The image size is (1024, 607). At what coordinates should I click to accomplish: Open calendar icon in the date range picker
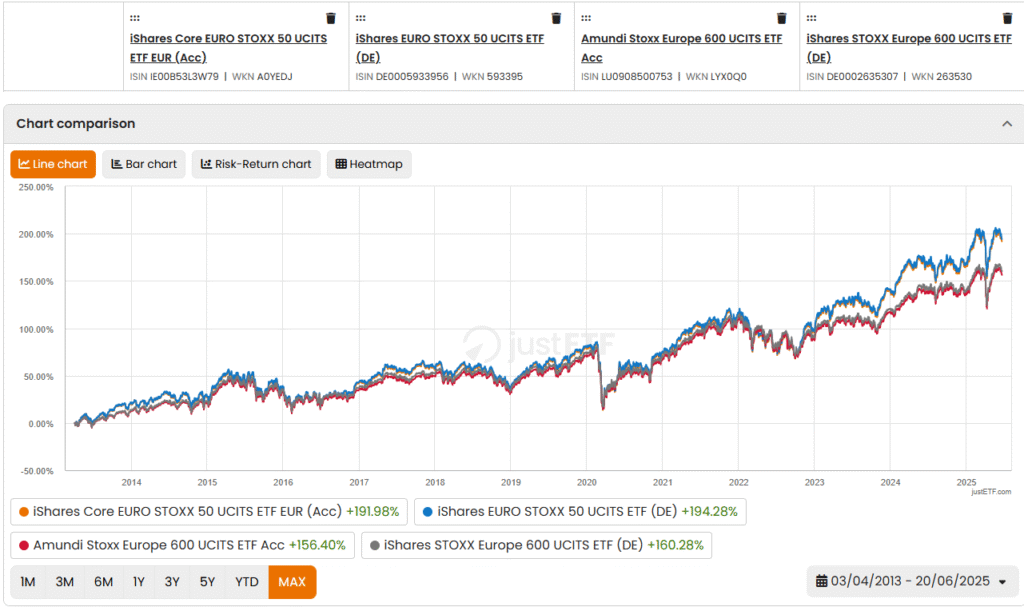click(822, 581)
